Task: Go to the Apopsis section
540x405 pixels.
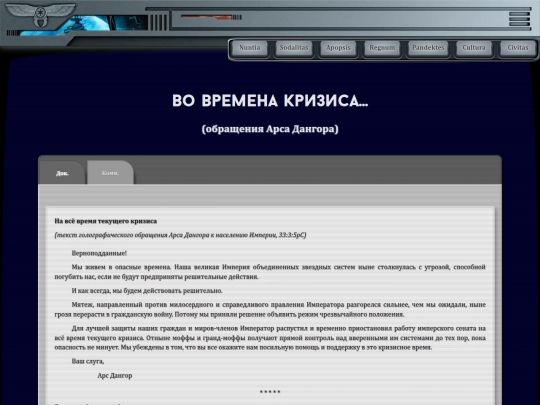Action: (x=338, y=48)
